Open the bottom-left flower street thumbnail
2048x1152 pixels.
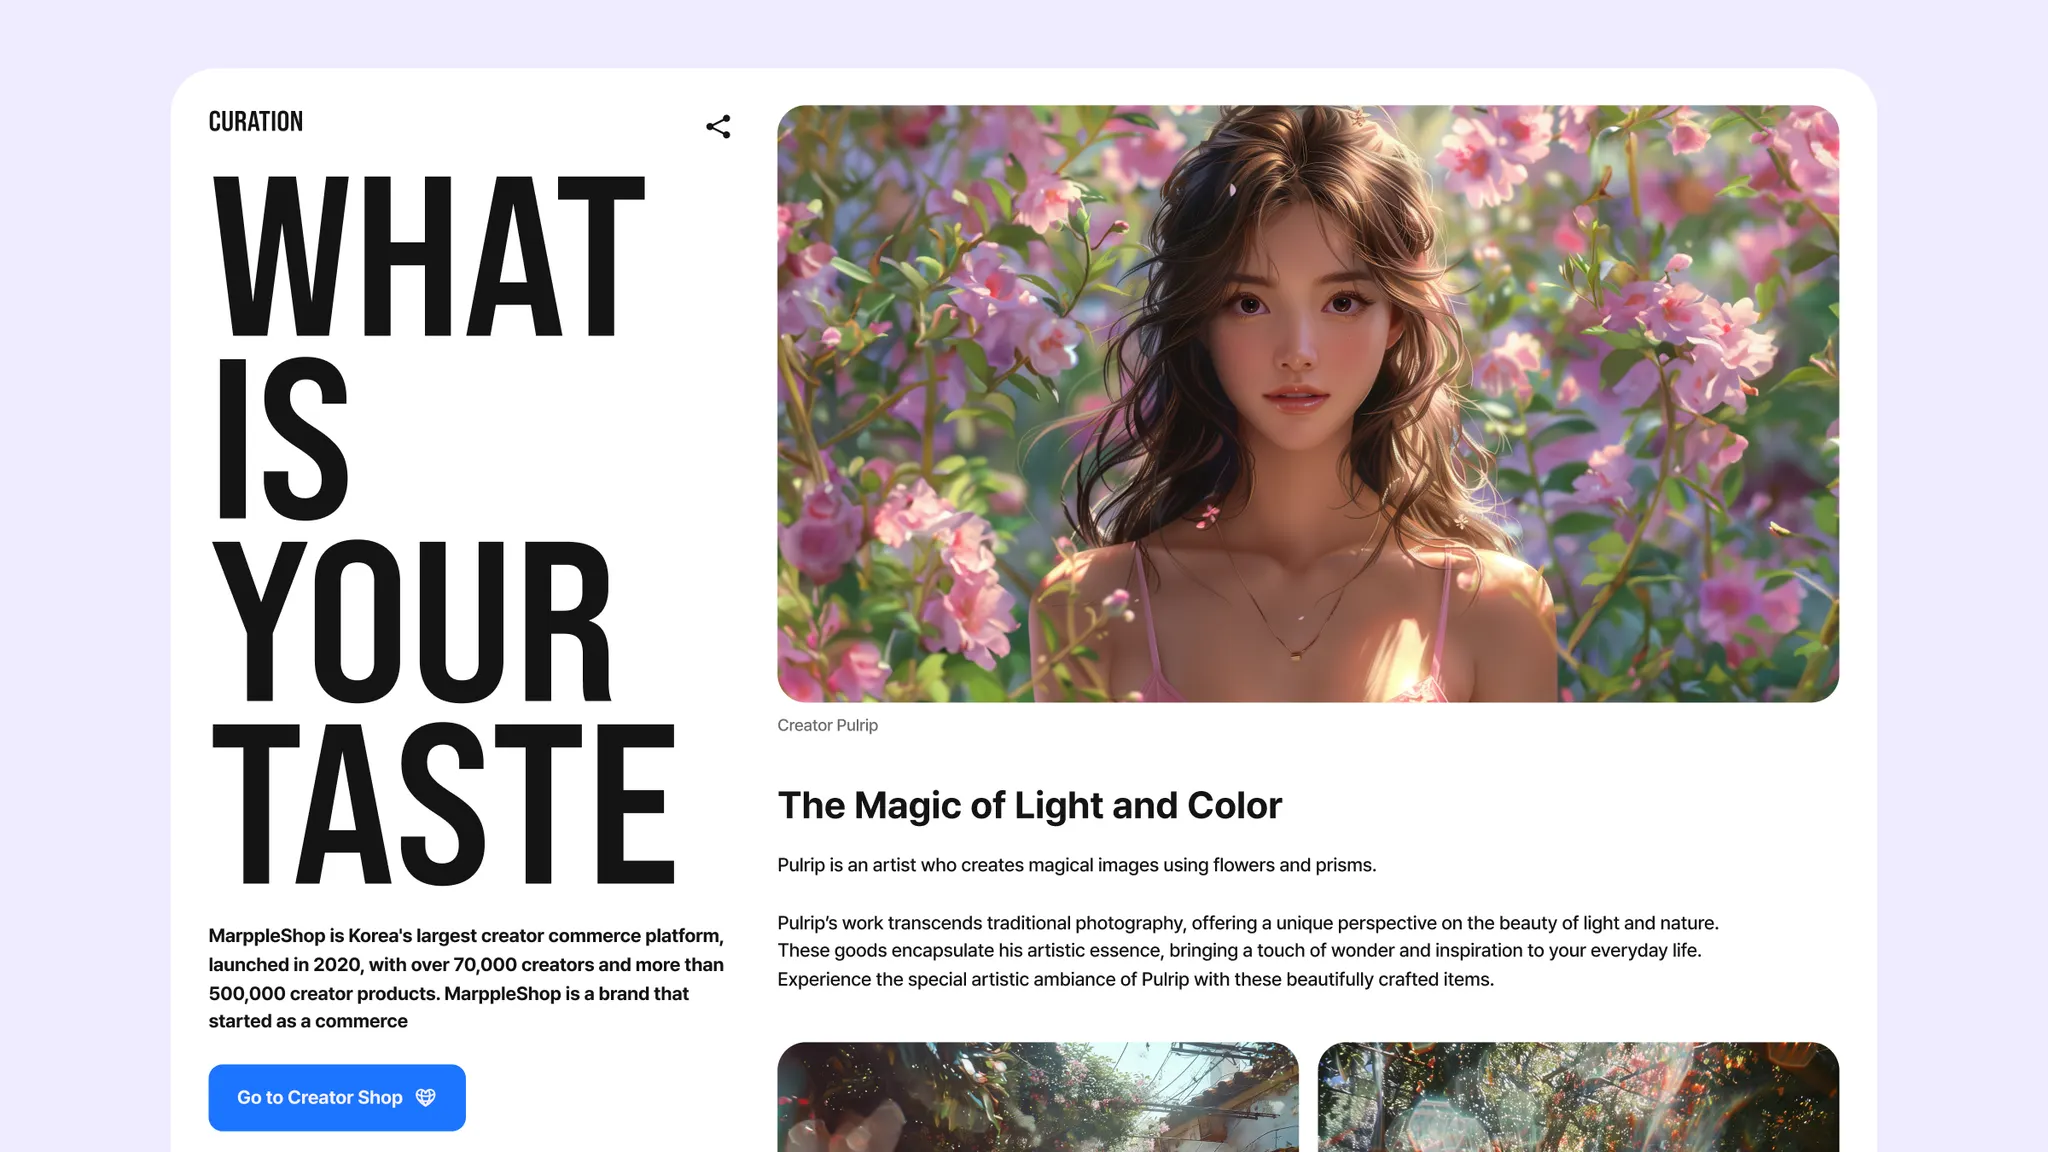[1037, 1097]
